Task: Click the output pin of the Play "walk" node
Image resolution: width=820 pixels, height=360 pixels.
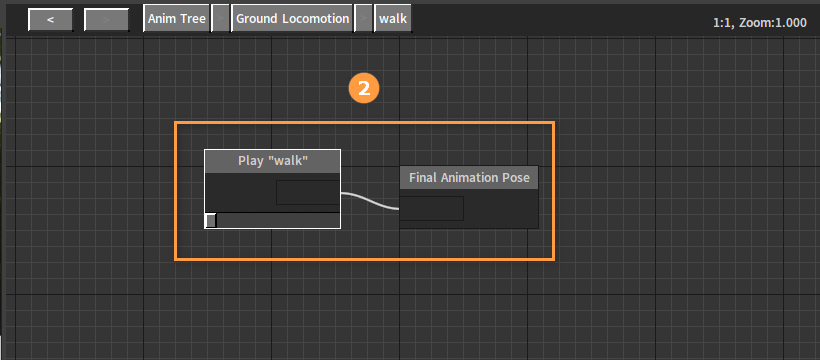Action: [x=308, y=193]
